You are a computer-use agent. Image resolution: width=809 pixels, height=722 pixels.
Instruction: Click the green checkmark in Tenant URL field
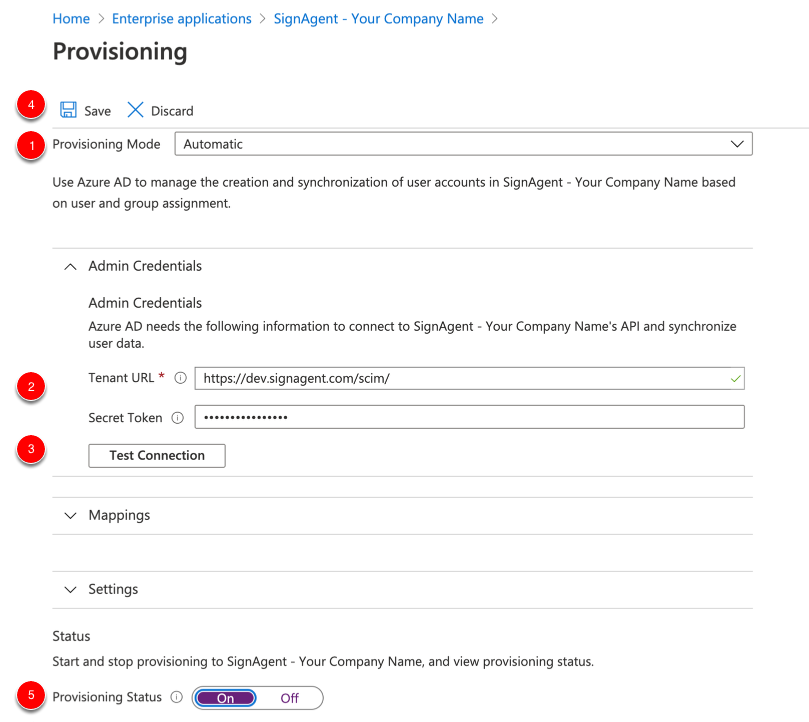coord(736,379)
